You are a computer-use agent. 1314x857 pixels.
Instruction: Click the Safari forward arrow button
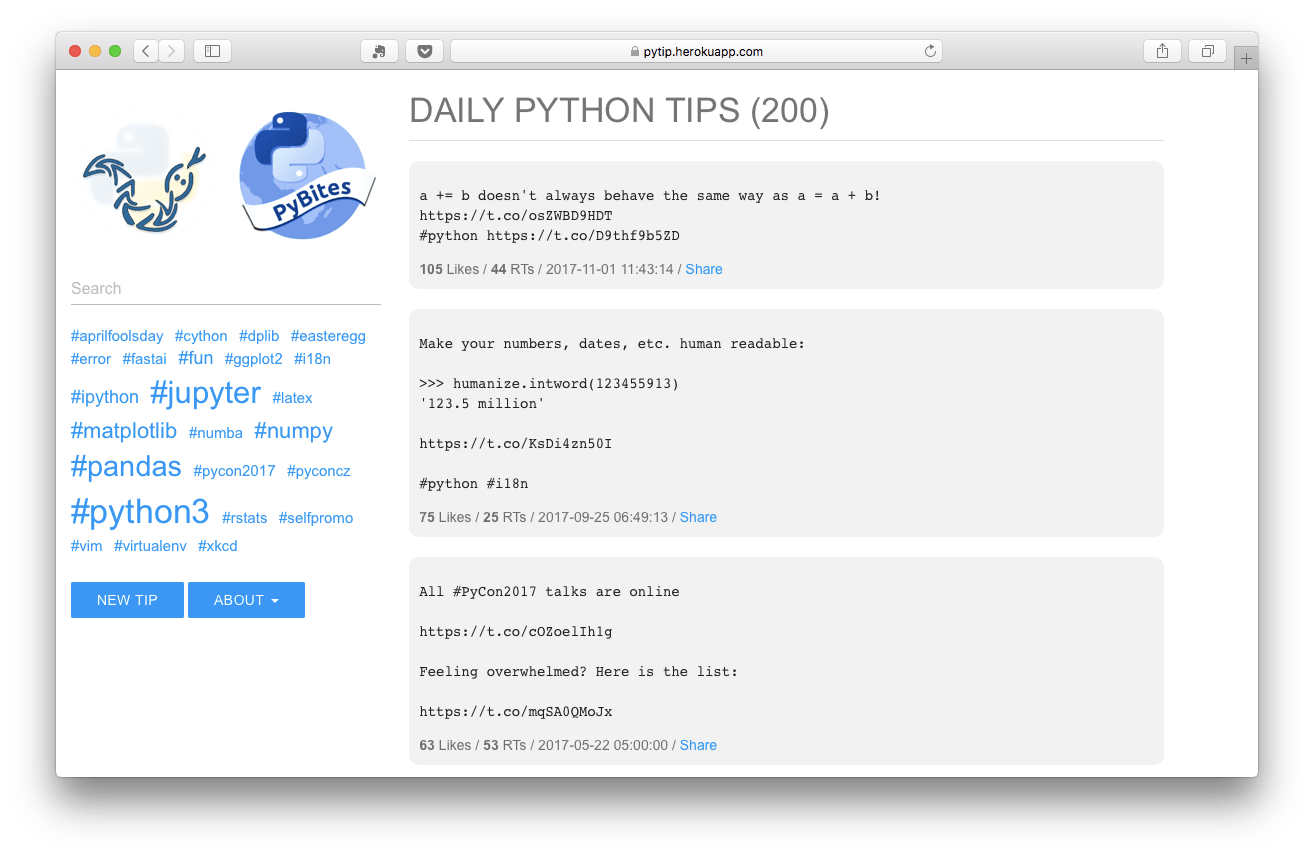(172, 51)
